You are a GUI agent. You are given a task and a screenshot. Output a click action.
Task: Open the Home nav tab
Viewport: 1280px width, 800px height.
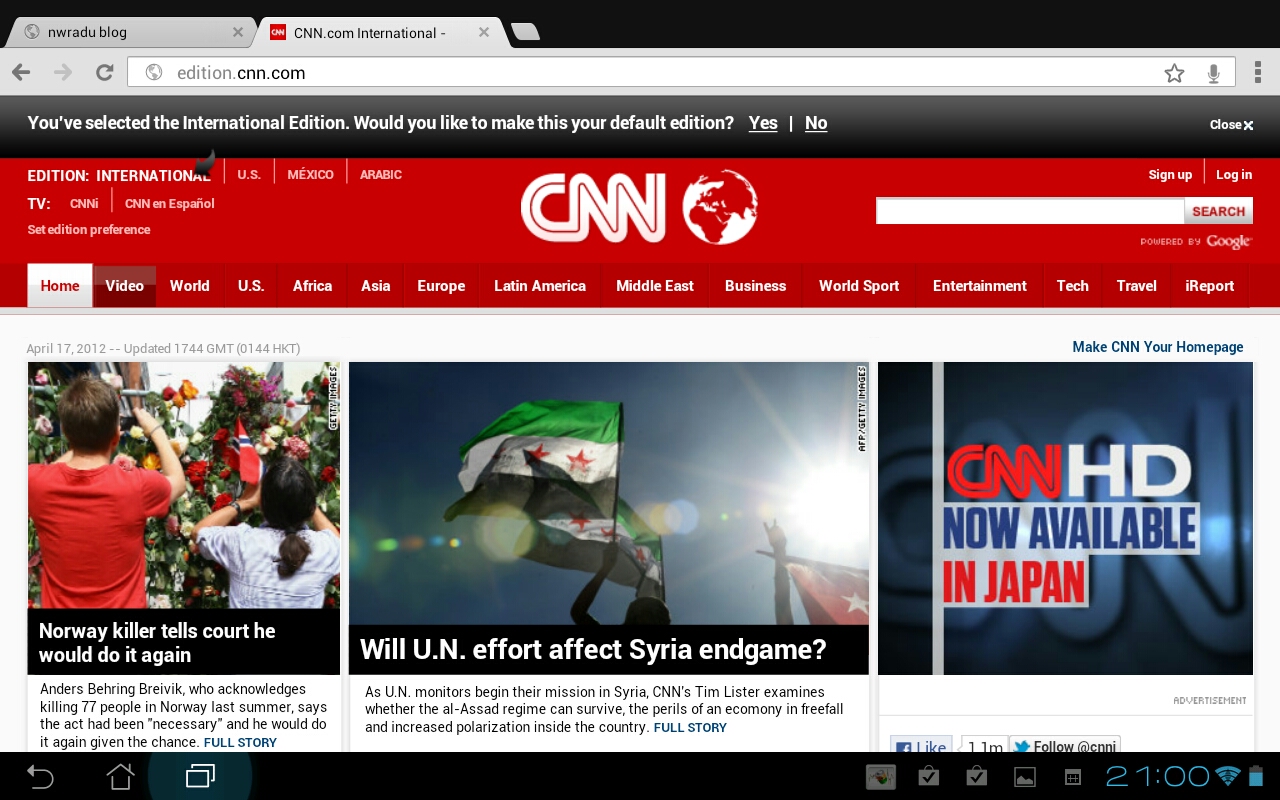60,285
